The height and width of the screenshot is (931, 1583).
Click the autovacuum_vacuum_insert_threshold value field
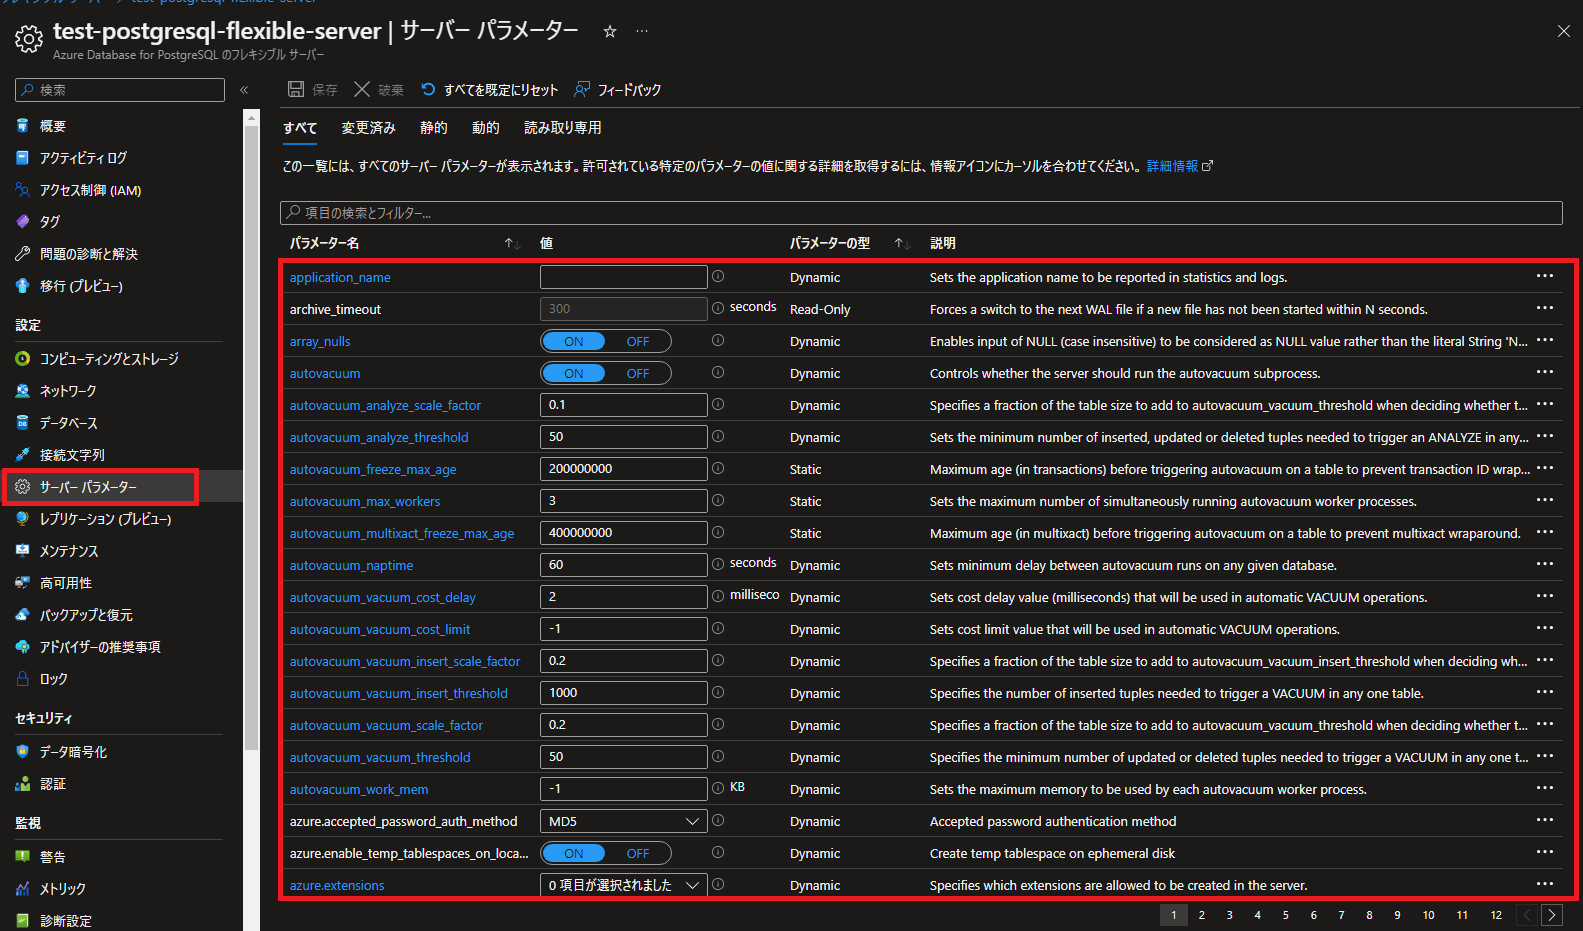(624, 693)
